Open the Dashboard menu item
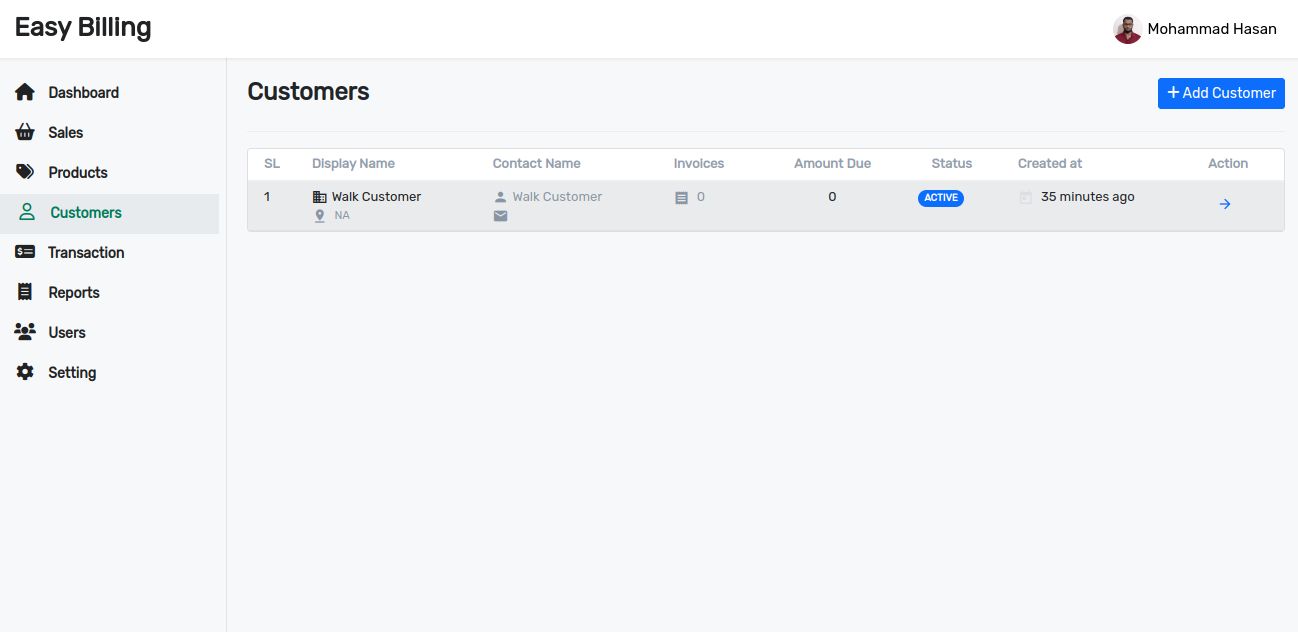This screenshot has height=632, width=1298. click(x=110, y=92)
